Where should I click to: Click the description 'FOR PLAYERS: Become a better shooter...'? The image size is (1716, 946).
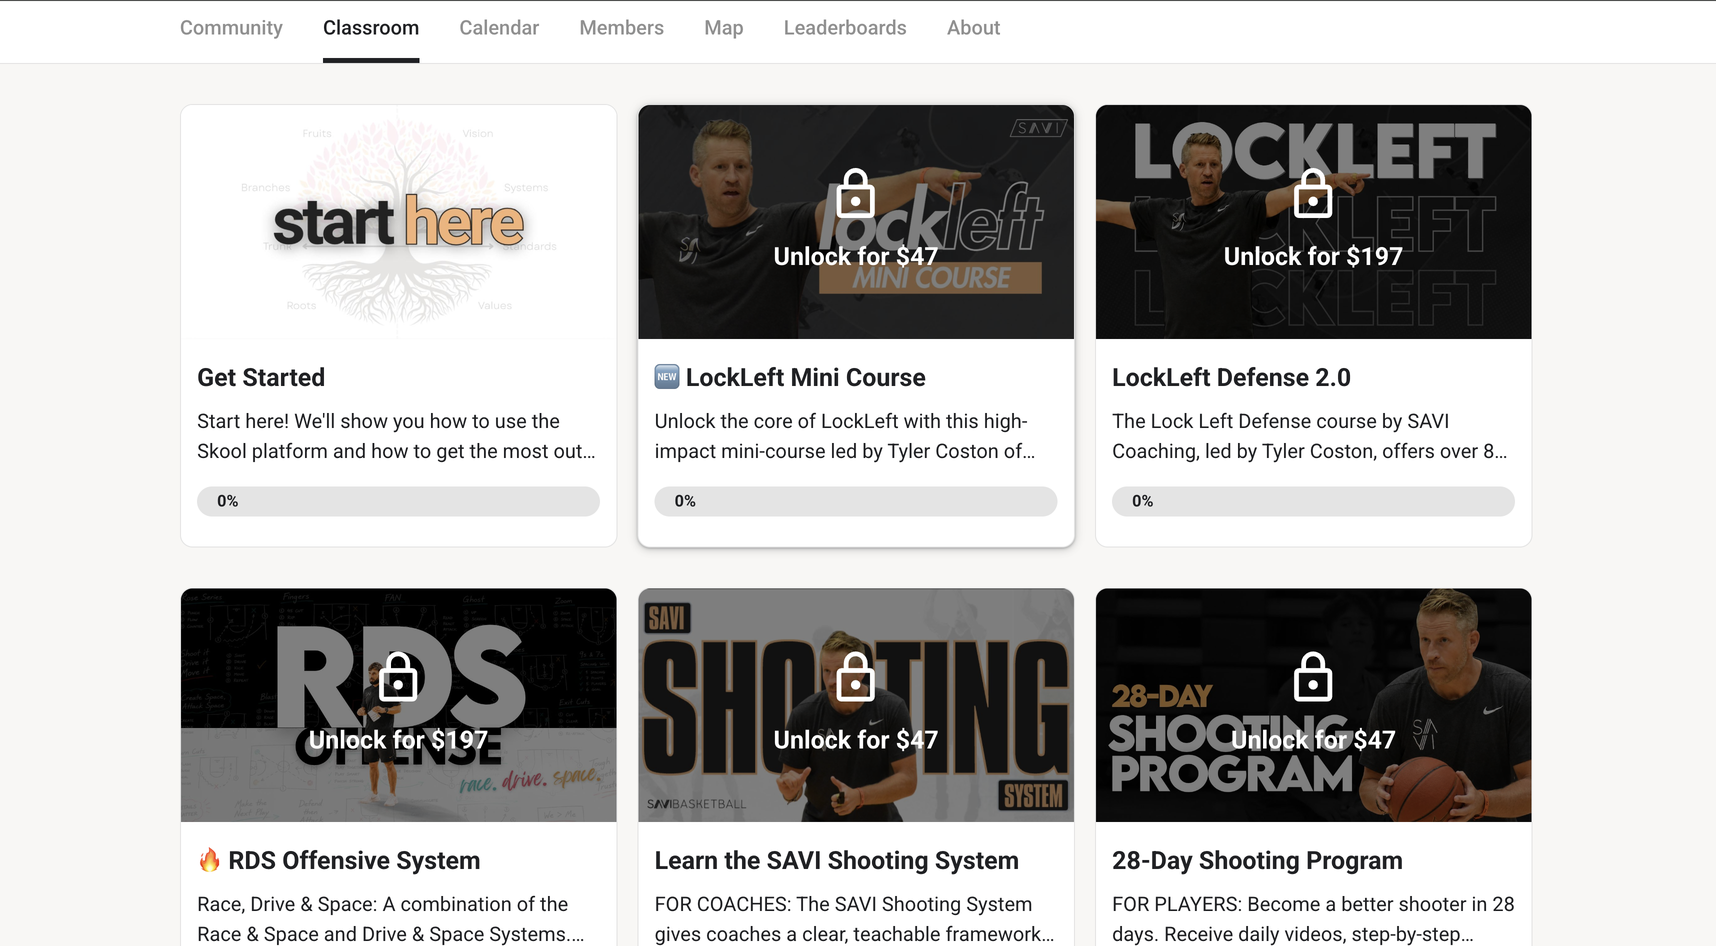tap(1313, 919)
